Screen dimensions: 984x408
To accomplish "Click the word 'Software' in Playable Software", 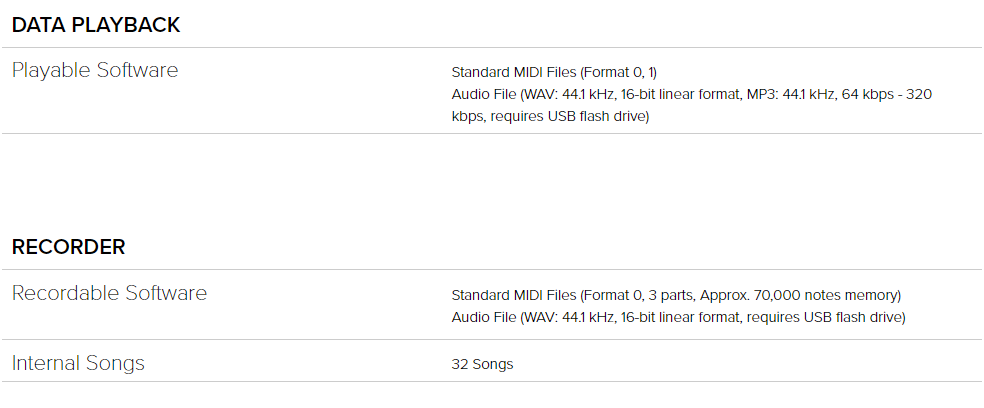I will click(x=137, y=70).
